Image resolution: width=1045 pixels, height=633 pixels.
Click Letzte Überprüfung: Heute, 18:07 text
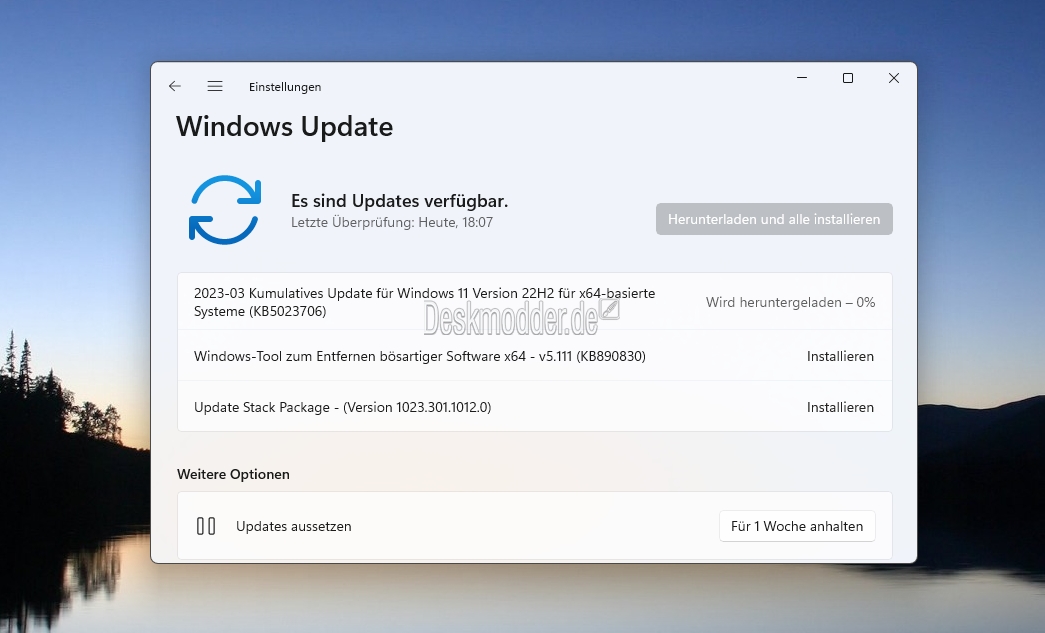tap(392, 223)
